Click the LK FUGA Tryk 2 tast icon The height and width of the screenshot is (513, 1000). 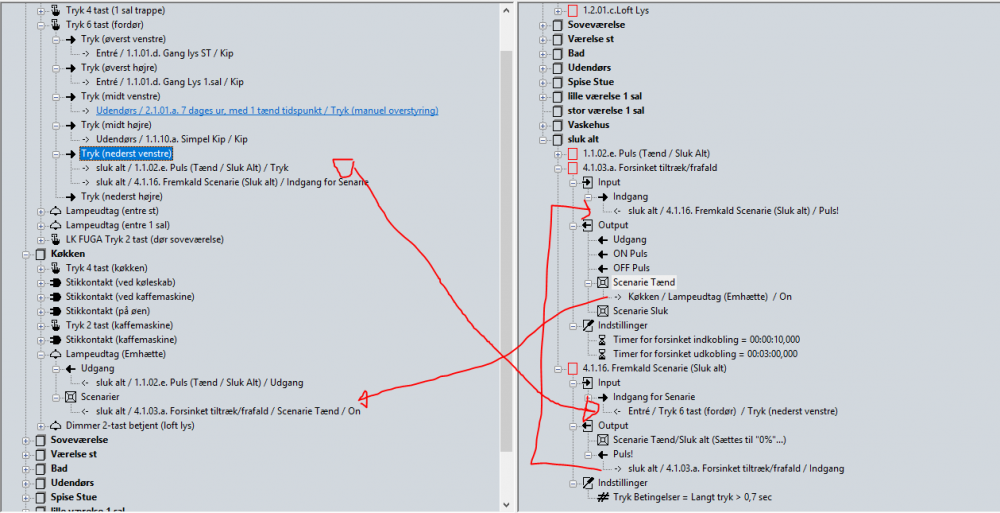(56, 240)
